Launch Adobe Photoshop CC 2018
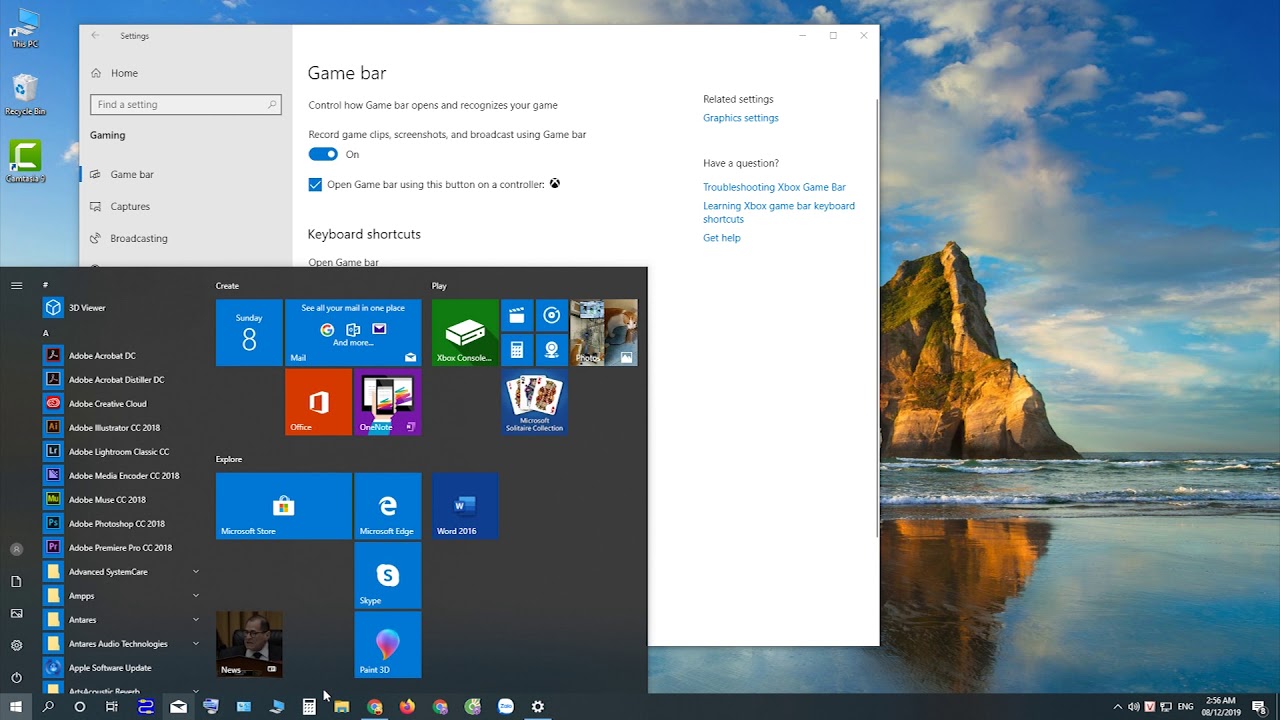Image resolution: width=1280 pixels, height=720 pixels. pyautogui.click(x=122, y=524)
